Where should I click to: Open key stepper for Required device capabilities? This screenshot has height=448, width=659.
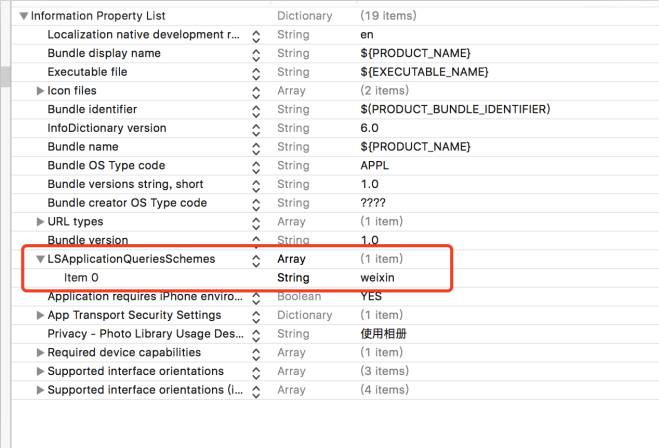(256, 354)
